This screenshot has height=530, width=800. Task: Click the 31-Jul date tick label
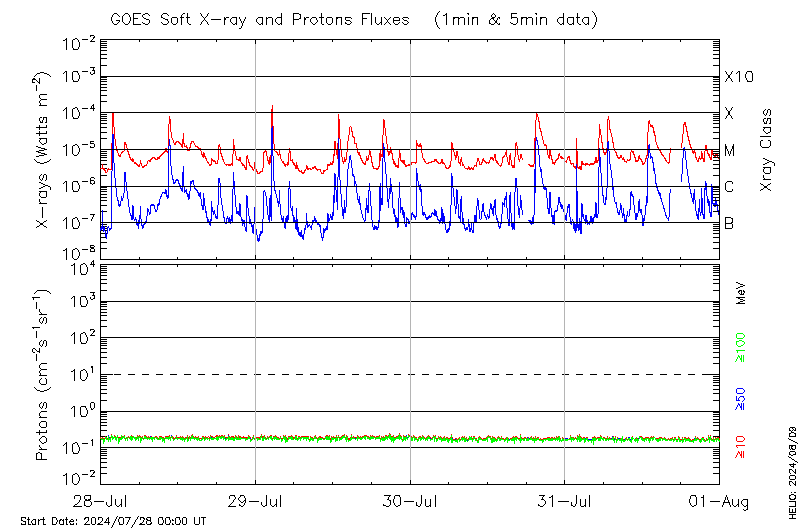(x=565, y=501)
